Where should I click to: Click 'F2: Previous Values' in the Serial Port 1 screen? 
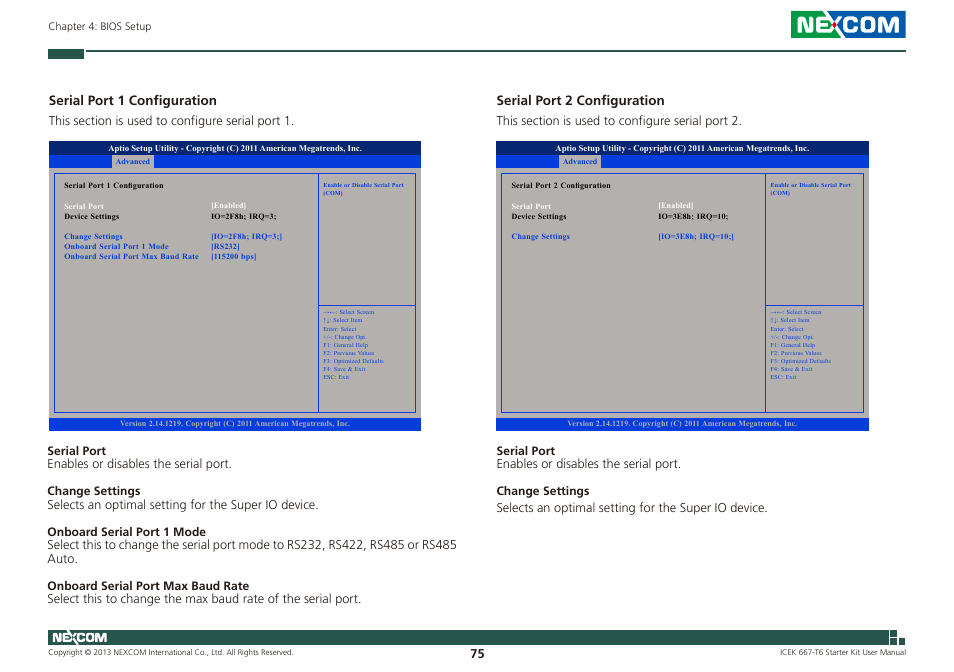click(349, 353)
